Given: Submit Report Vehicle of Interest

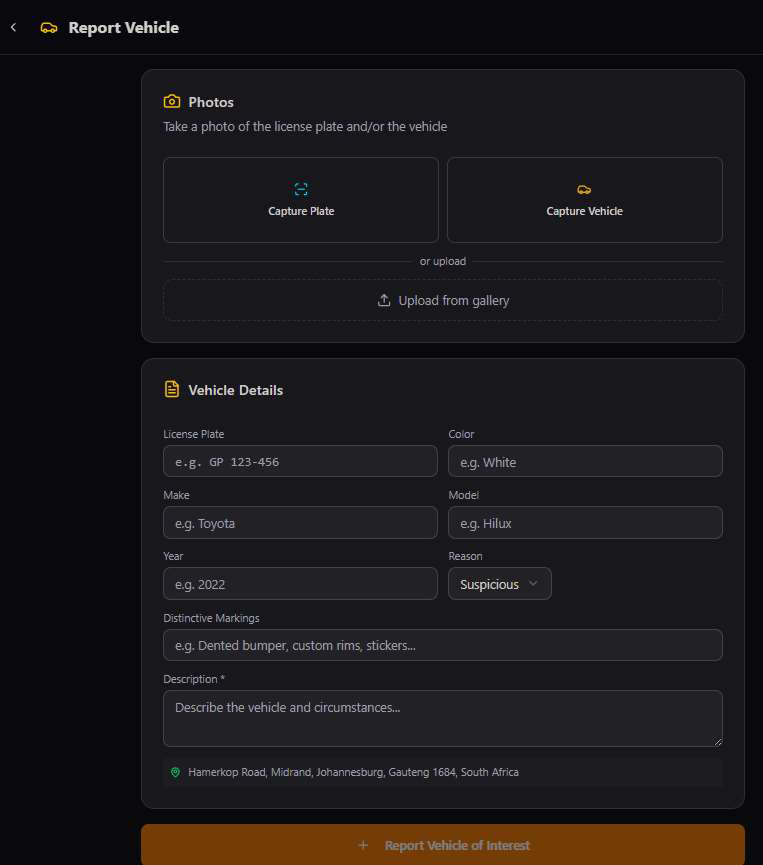Looking at the screenshot, I should 443,845.
